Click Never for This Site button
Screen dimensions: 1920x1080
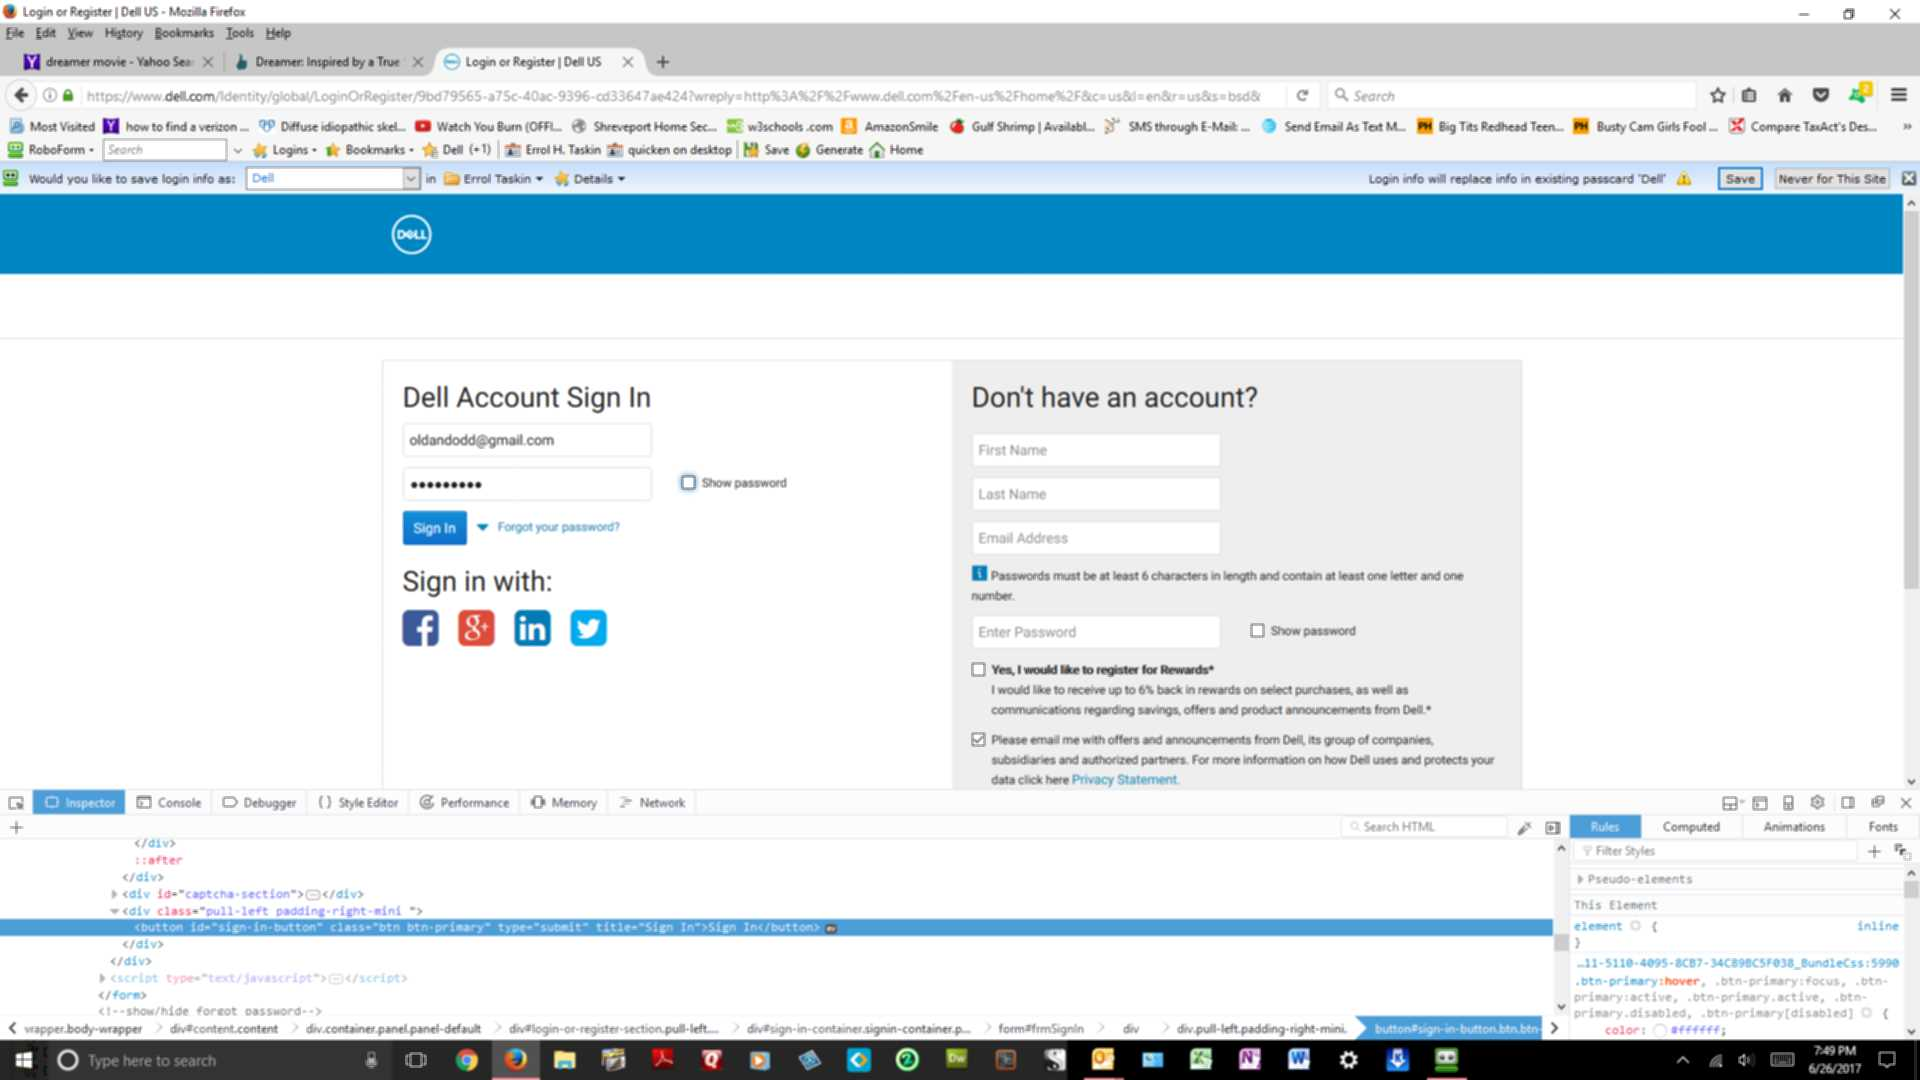tap(1832, 179)
